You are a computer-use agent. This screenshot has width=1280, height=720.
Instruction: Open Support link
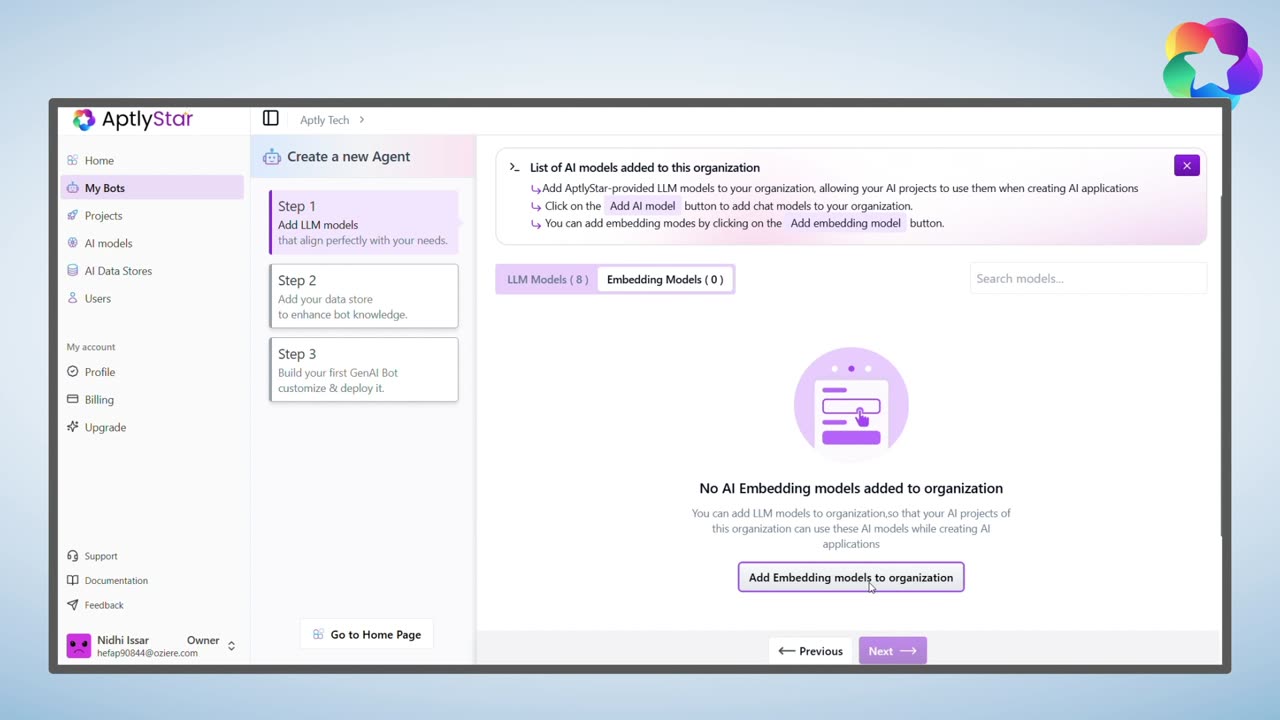click(x=101, y=556)
